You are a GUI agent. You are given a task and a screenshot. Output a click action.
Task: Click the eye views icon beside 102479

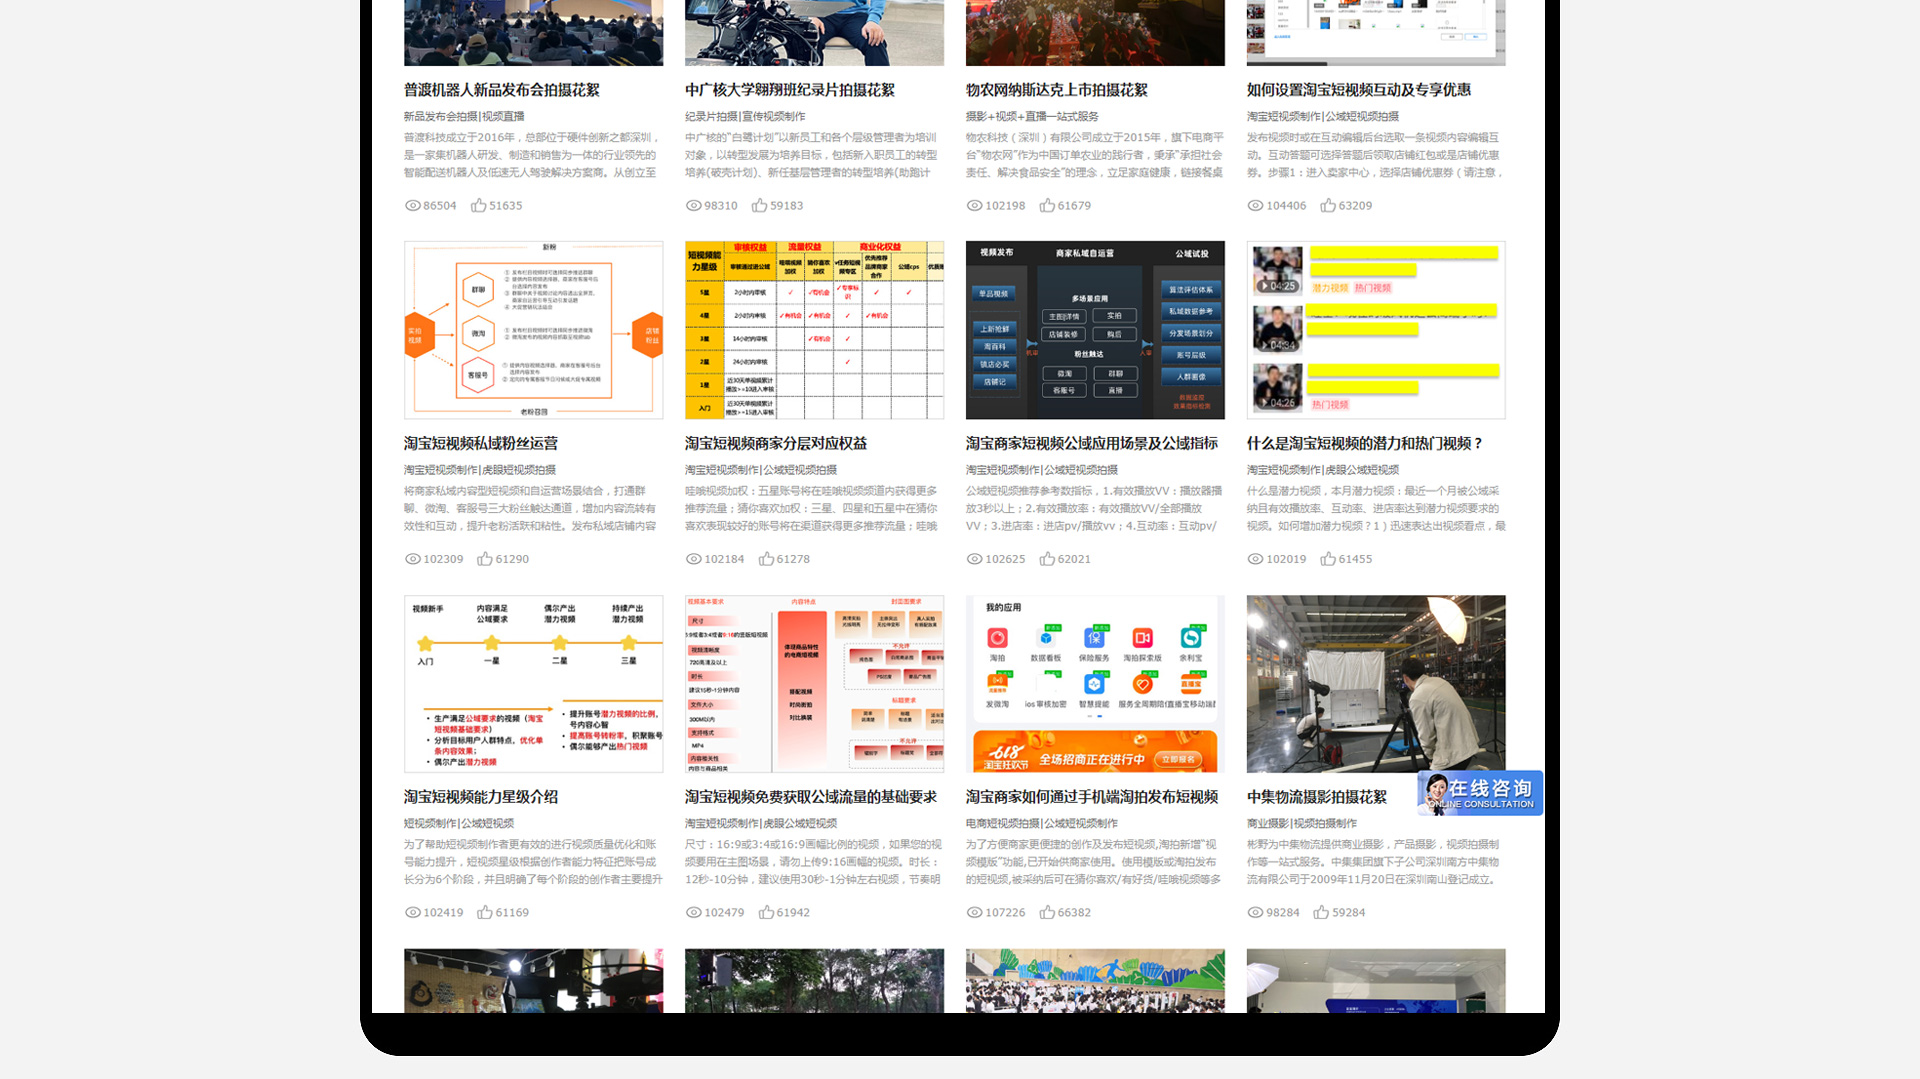coord(693,912)
